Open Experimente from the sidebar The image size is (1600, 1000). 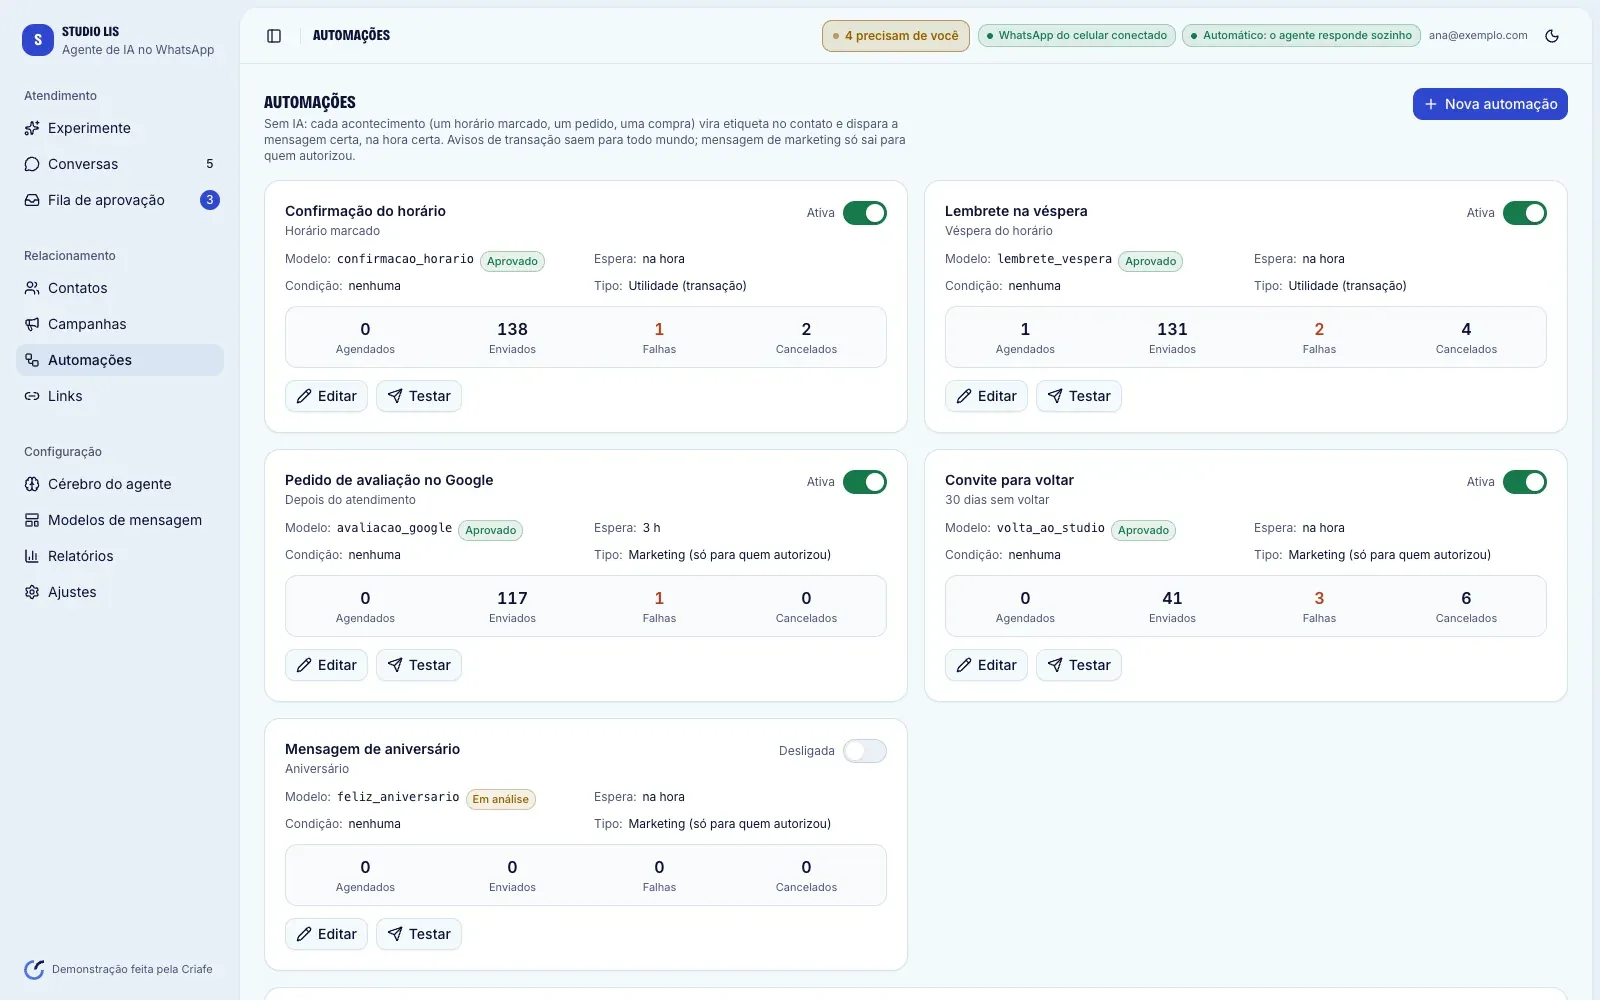pos(120,128)
